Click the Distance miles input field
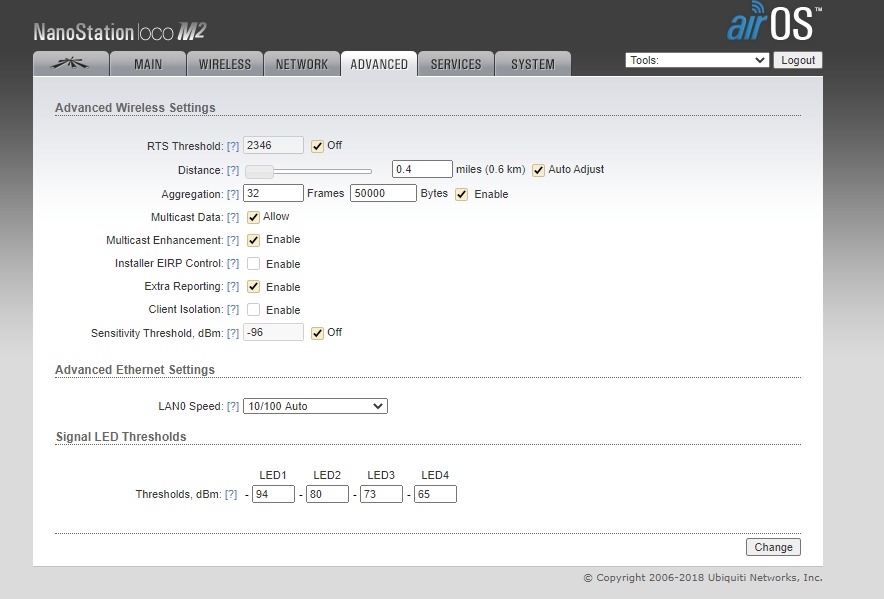This screenshot has width=884, height=599. pos(422,169)
